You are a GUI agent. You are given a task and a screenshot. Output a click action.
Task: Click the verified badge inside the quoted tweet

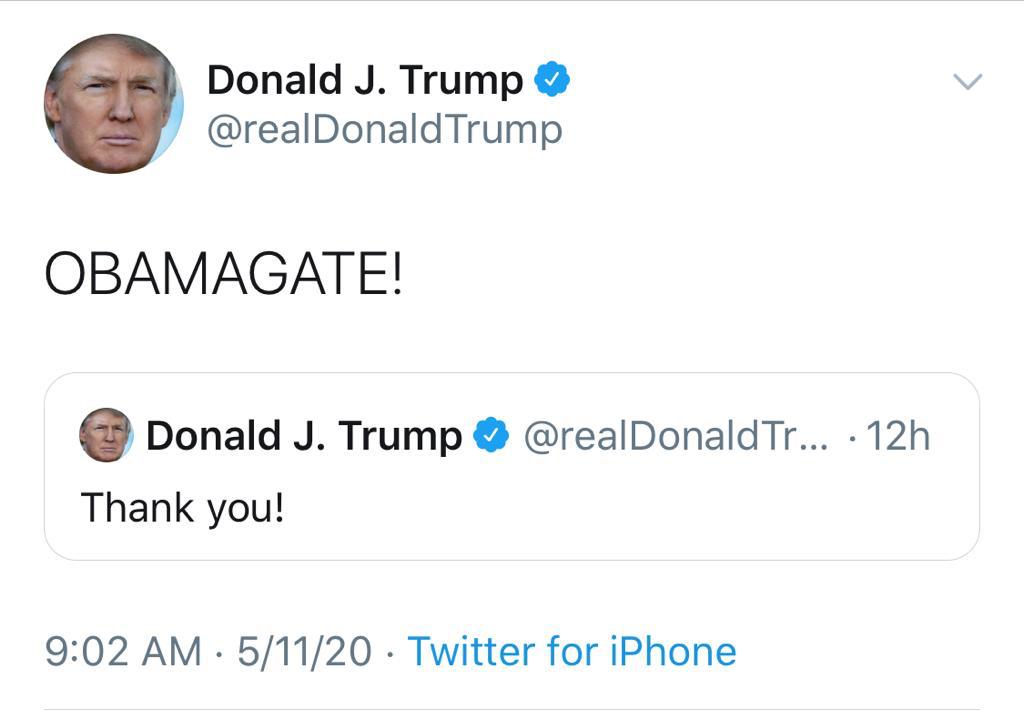(491, 436)
